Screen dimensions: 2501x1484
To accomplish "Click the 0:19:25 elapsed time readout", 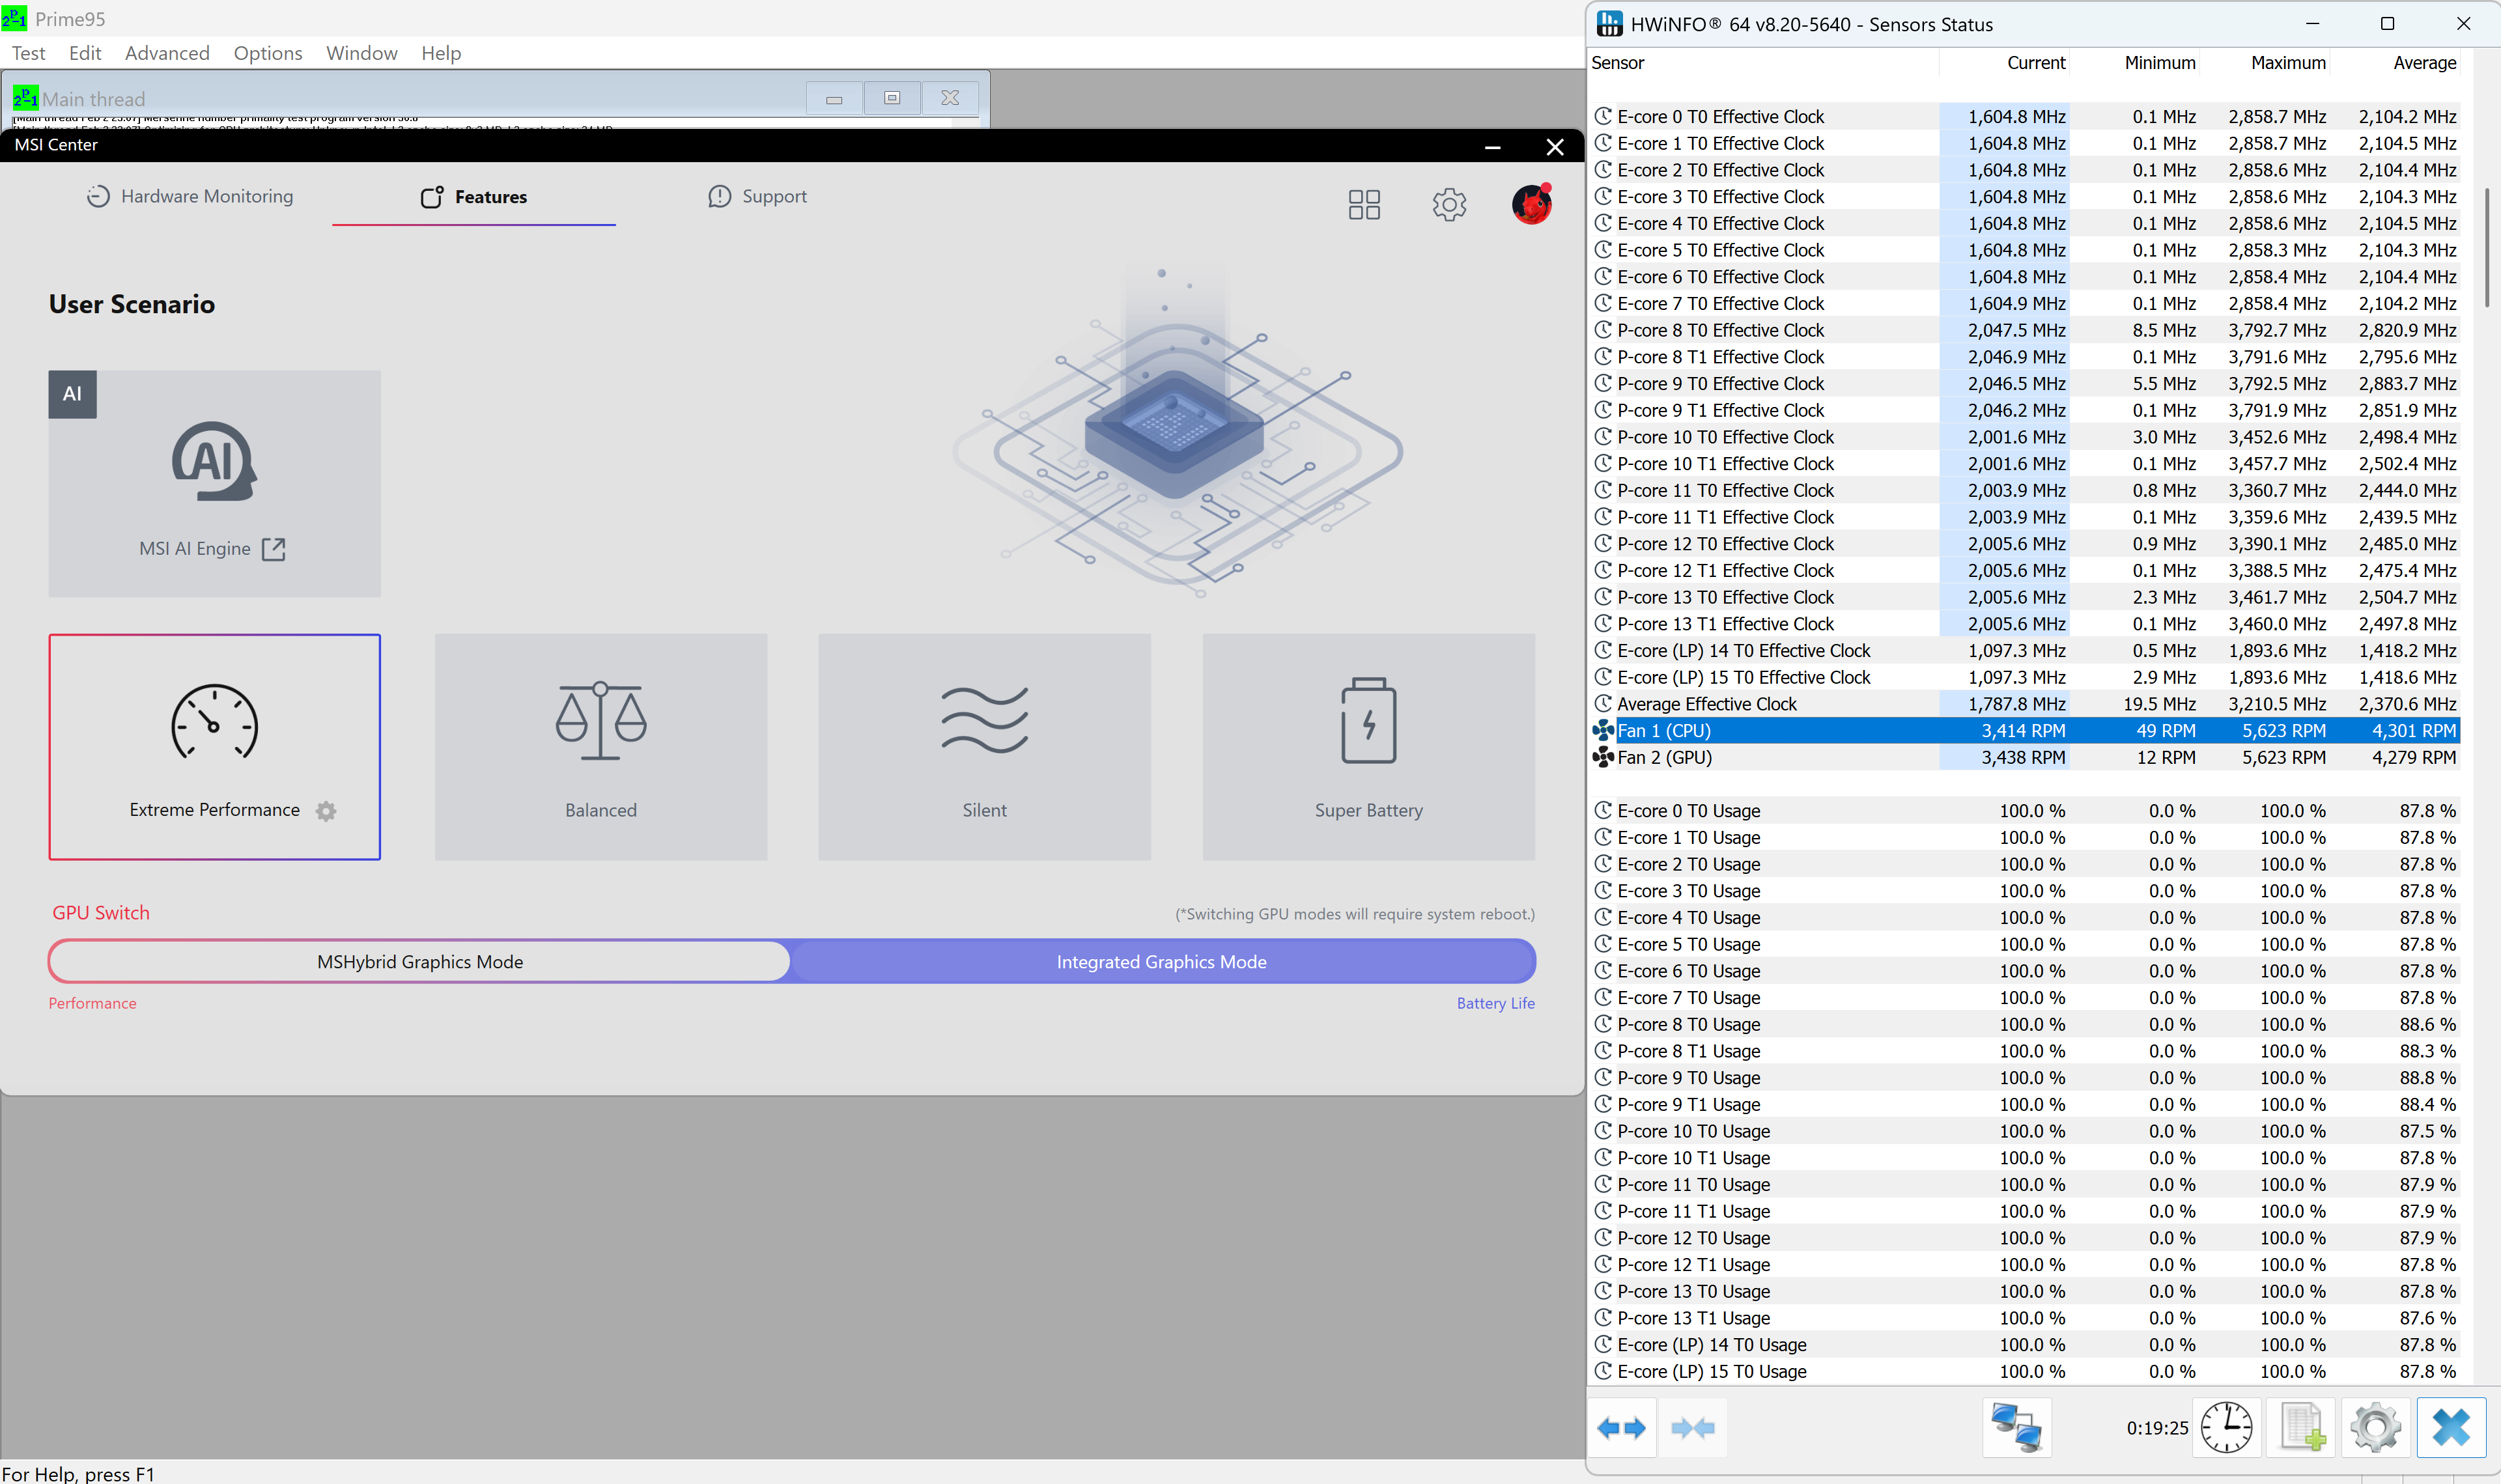I will (2157, 1428).
